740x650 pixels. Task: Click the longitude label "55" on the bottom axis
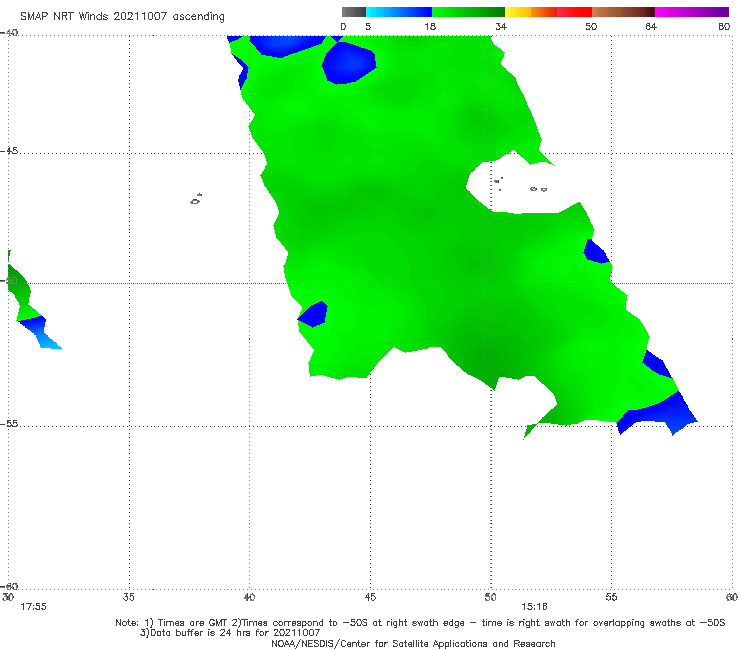click(x=611, y=597)
